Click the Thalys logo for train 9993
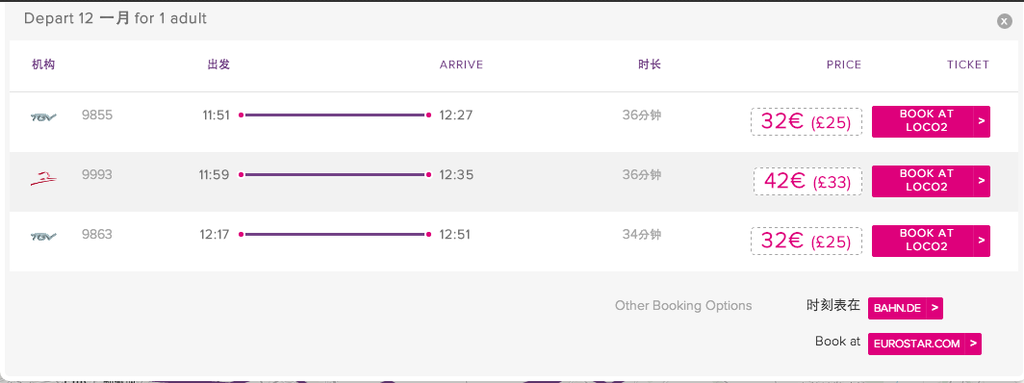The width and height of the screenshot is (1024, 383). [x=44, y=176]
